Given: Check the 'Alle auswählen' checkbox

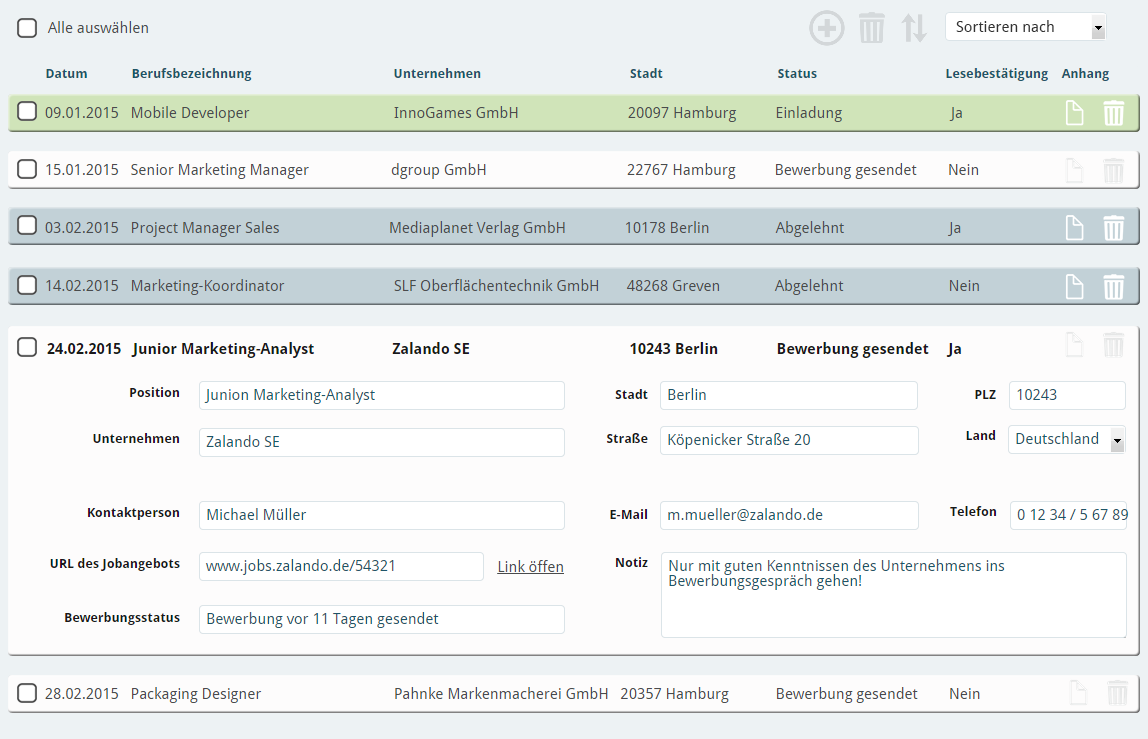Looking at the screenshot, I should tap(27, 28).
